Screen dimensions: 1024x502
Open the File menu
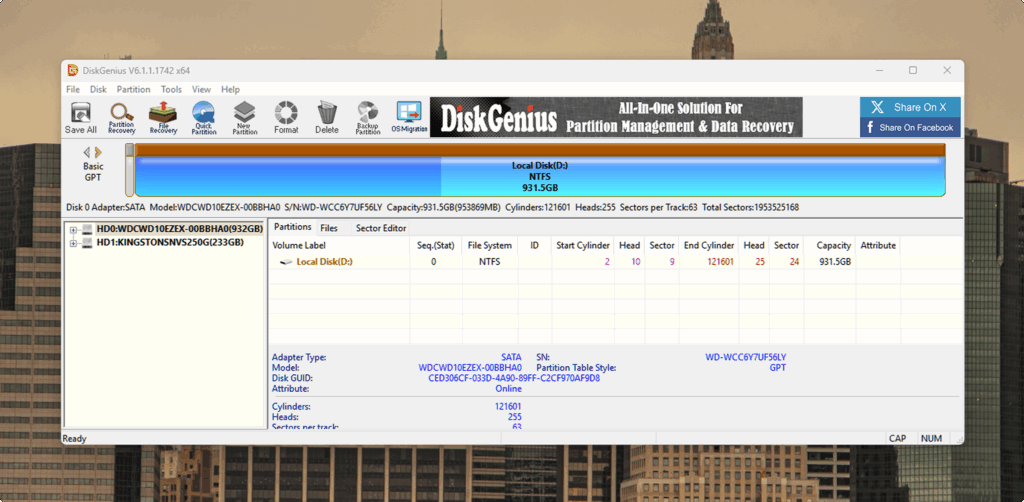pos(73,89)
